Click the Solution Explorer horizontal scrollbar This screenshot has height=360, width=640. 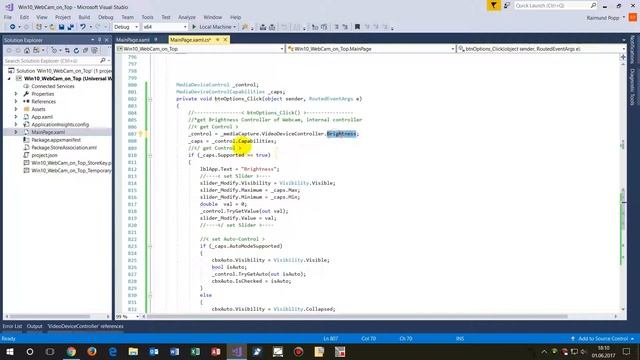[x=49, y=316]
